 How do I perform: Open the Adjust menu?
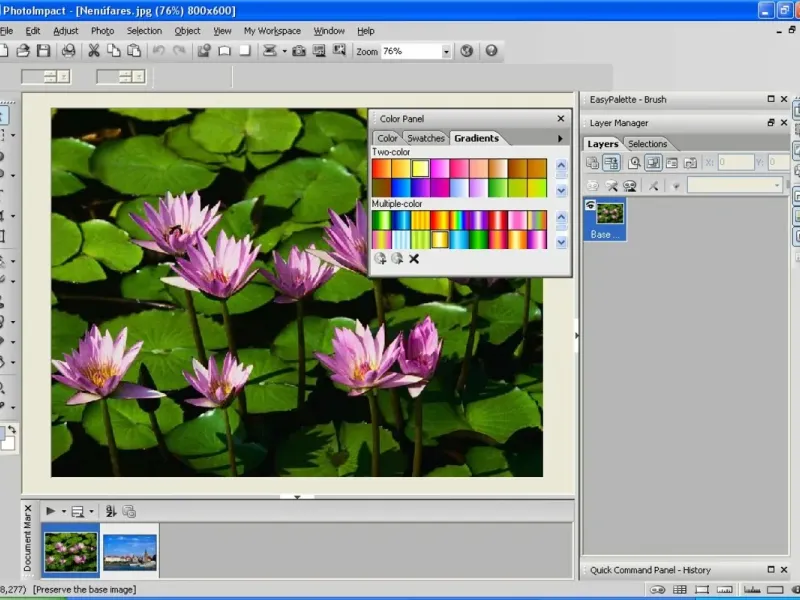click(66, 31)
